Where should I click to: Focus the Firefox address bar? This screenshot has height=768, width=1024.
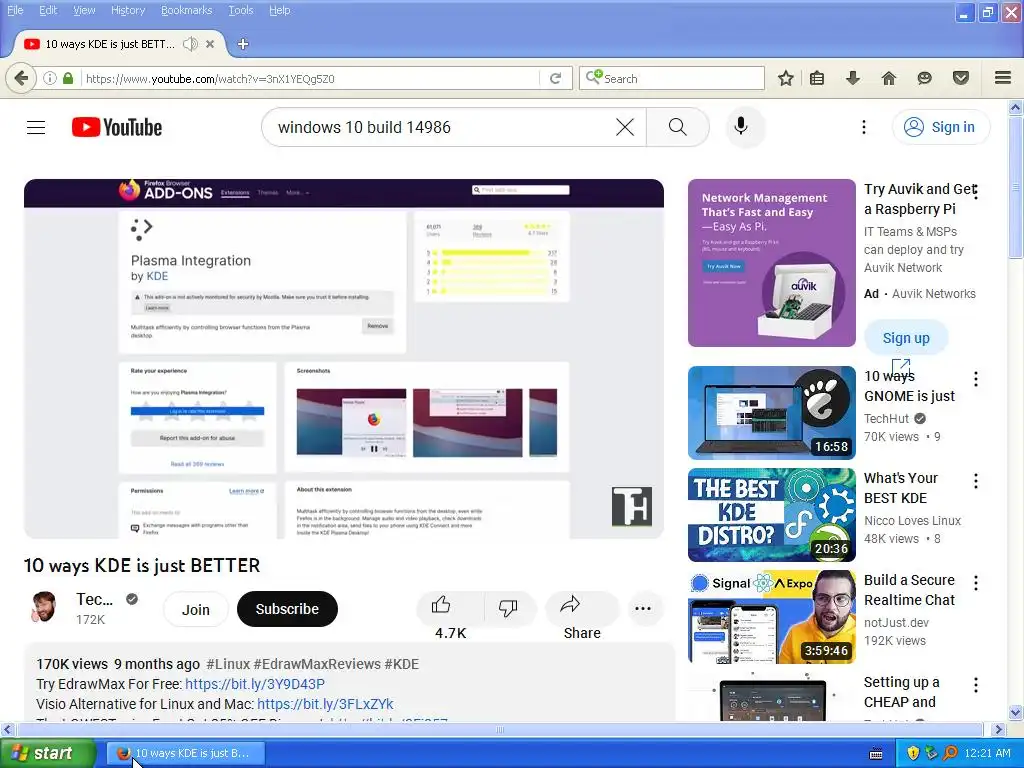pos(311,78)
